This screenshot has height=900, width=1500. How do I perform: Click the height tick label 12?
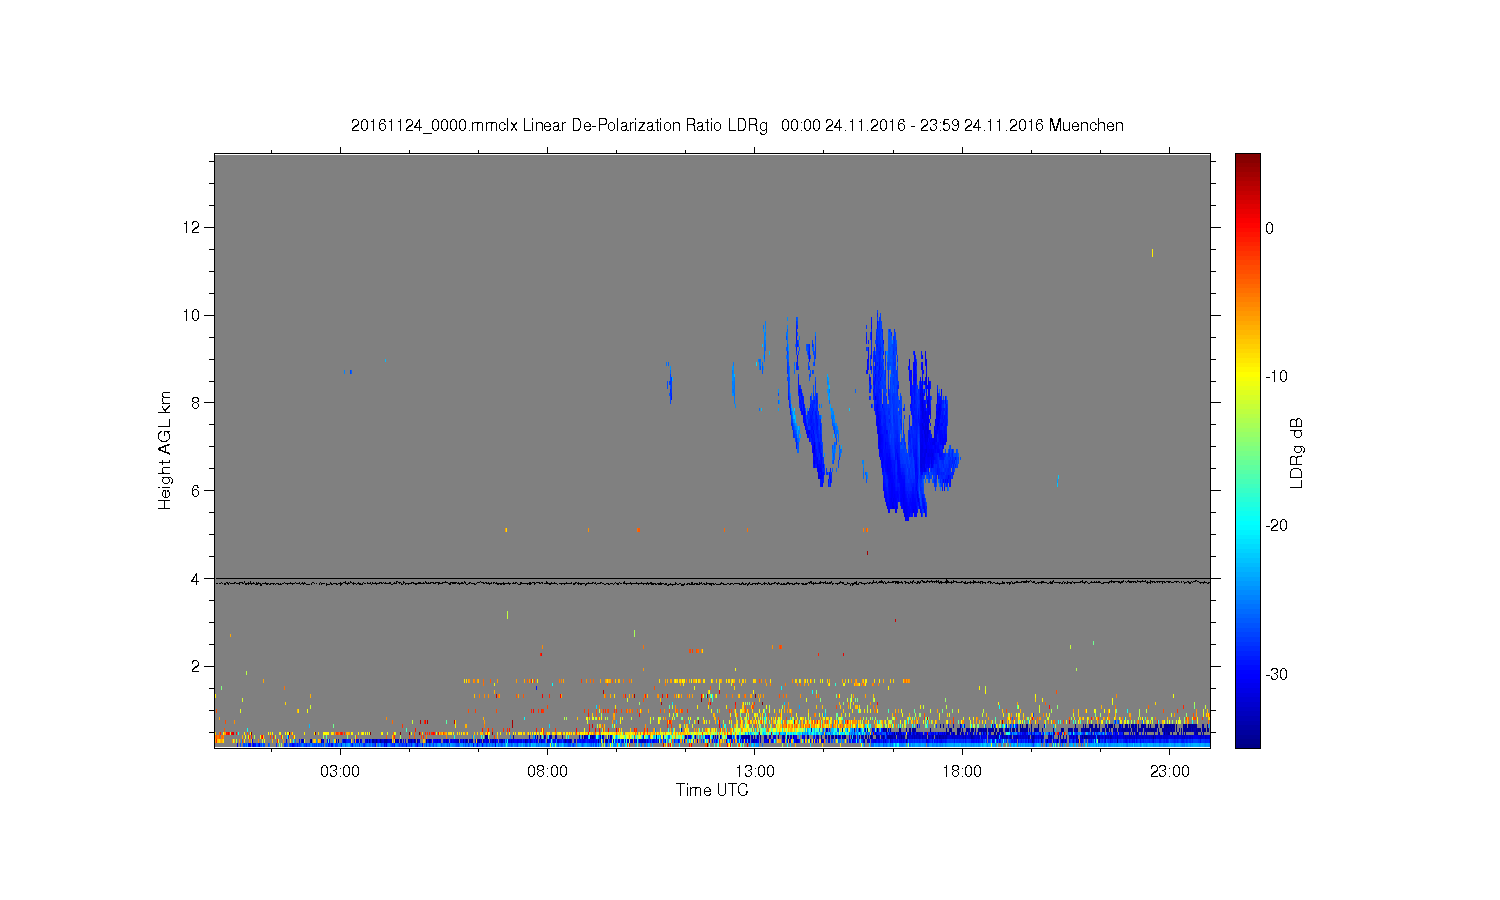point(193,228)
